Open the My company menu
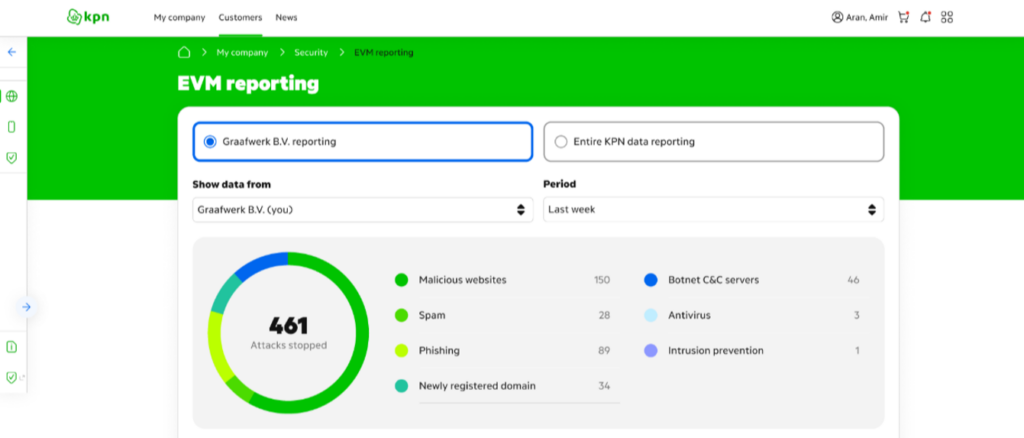1024x438 pixels. [x=179, y=17]
